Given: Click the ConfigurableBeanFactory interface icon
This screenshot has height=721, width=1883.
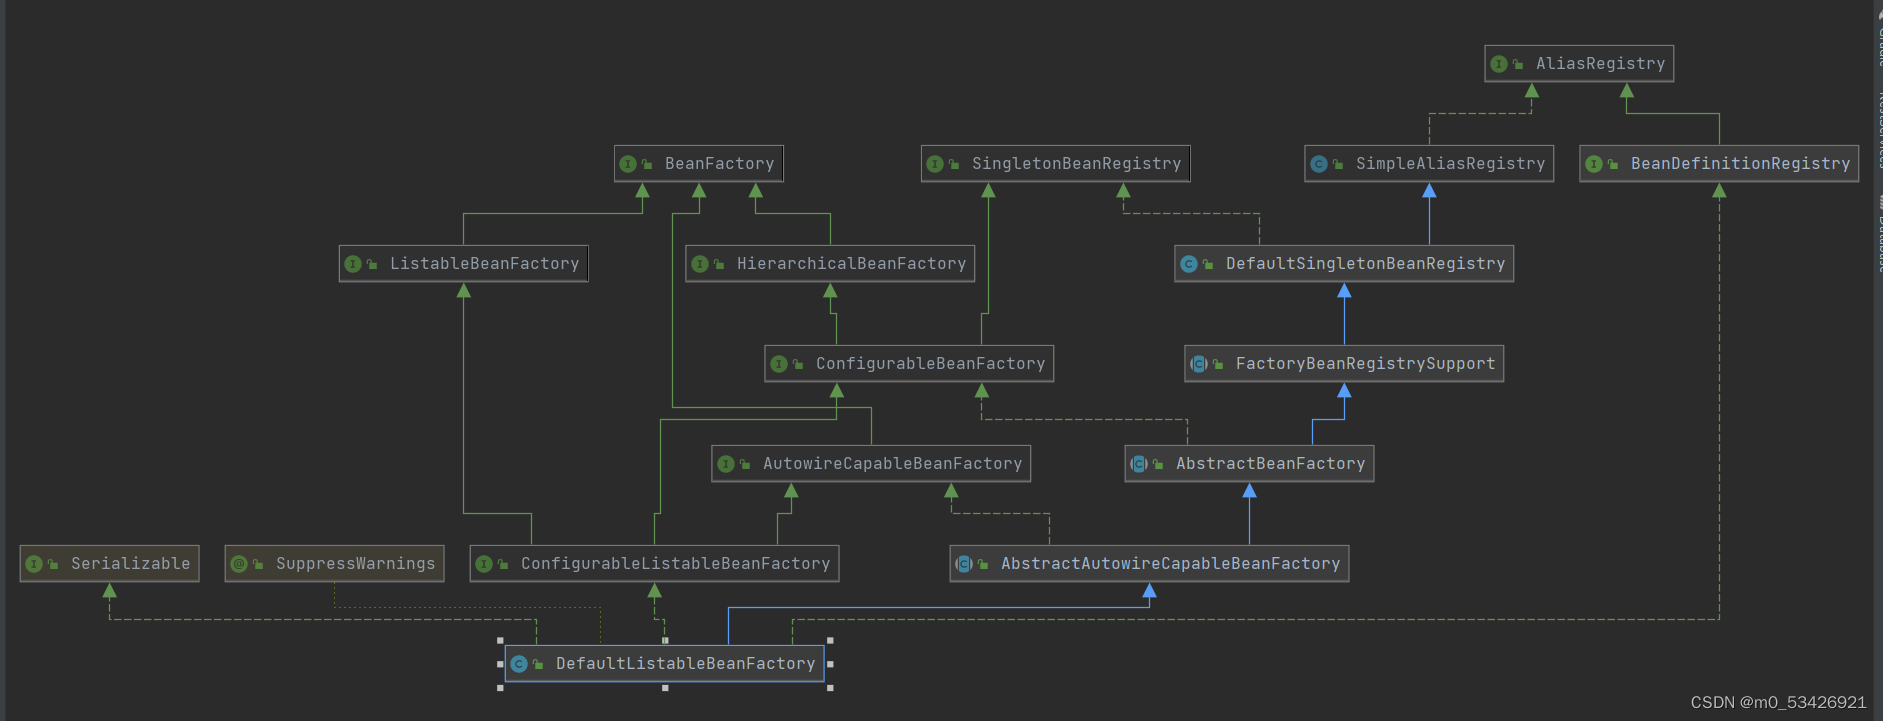Looking at the screenshot, I should coord(779,364).
